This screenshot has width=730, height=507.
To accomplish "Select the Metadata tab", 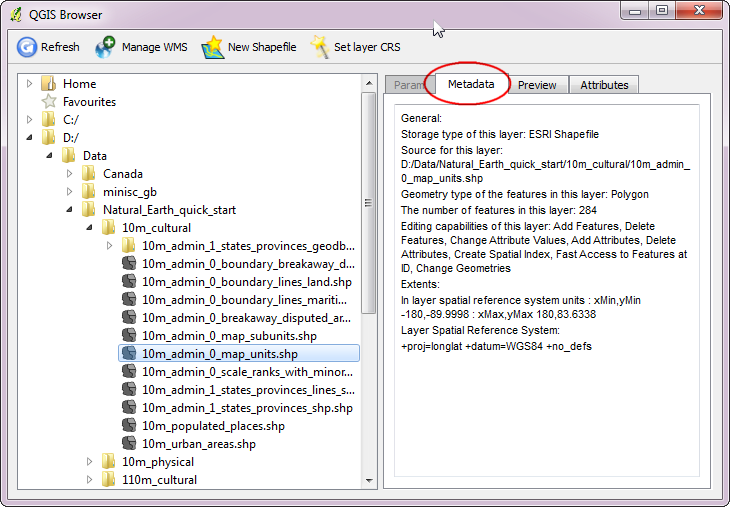I will click(471, 84).
